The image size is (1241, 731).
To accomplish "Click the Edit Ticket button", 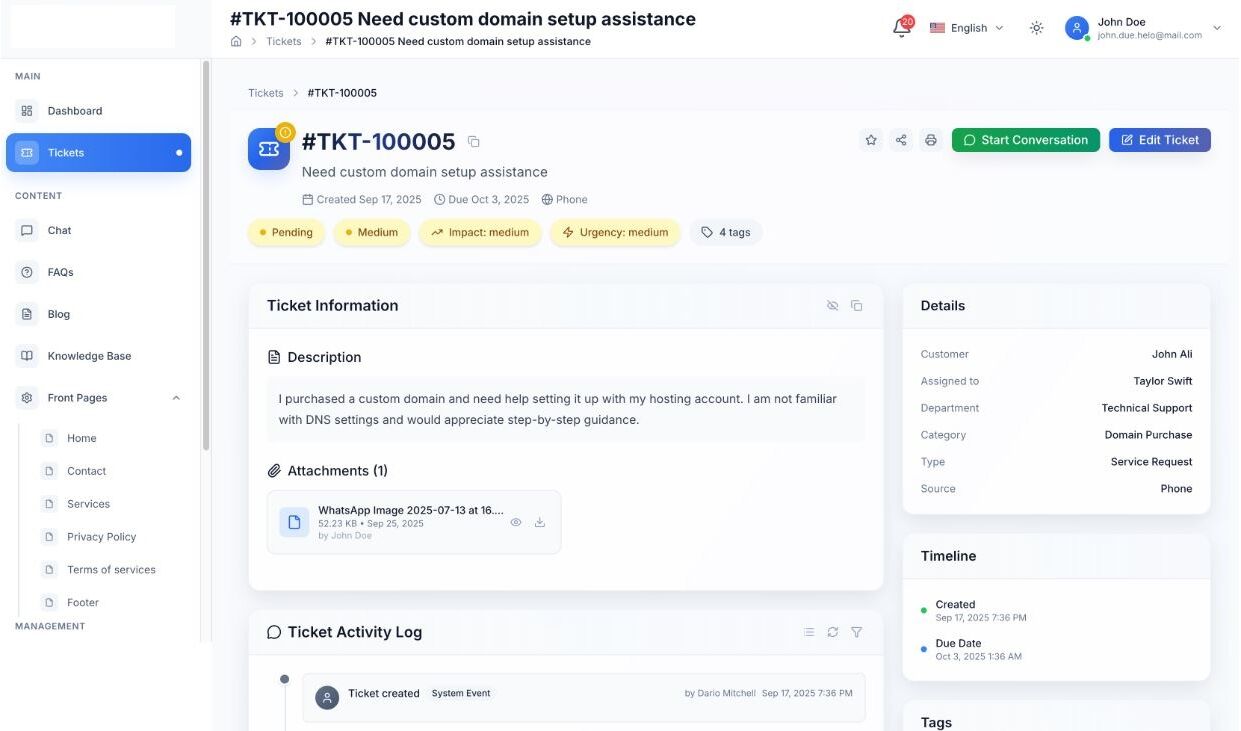I will [x=1159, y=140].
